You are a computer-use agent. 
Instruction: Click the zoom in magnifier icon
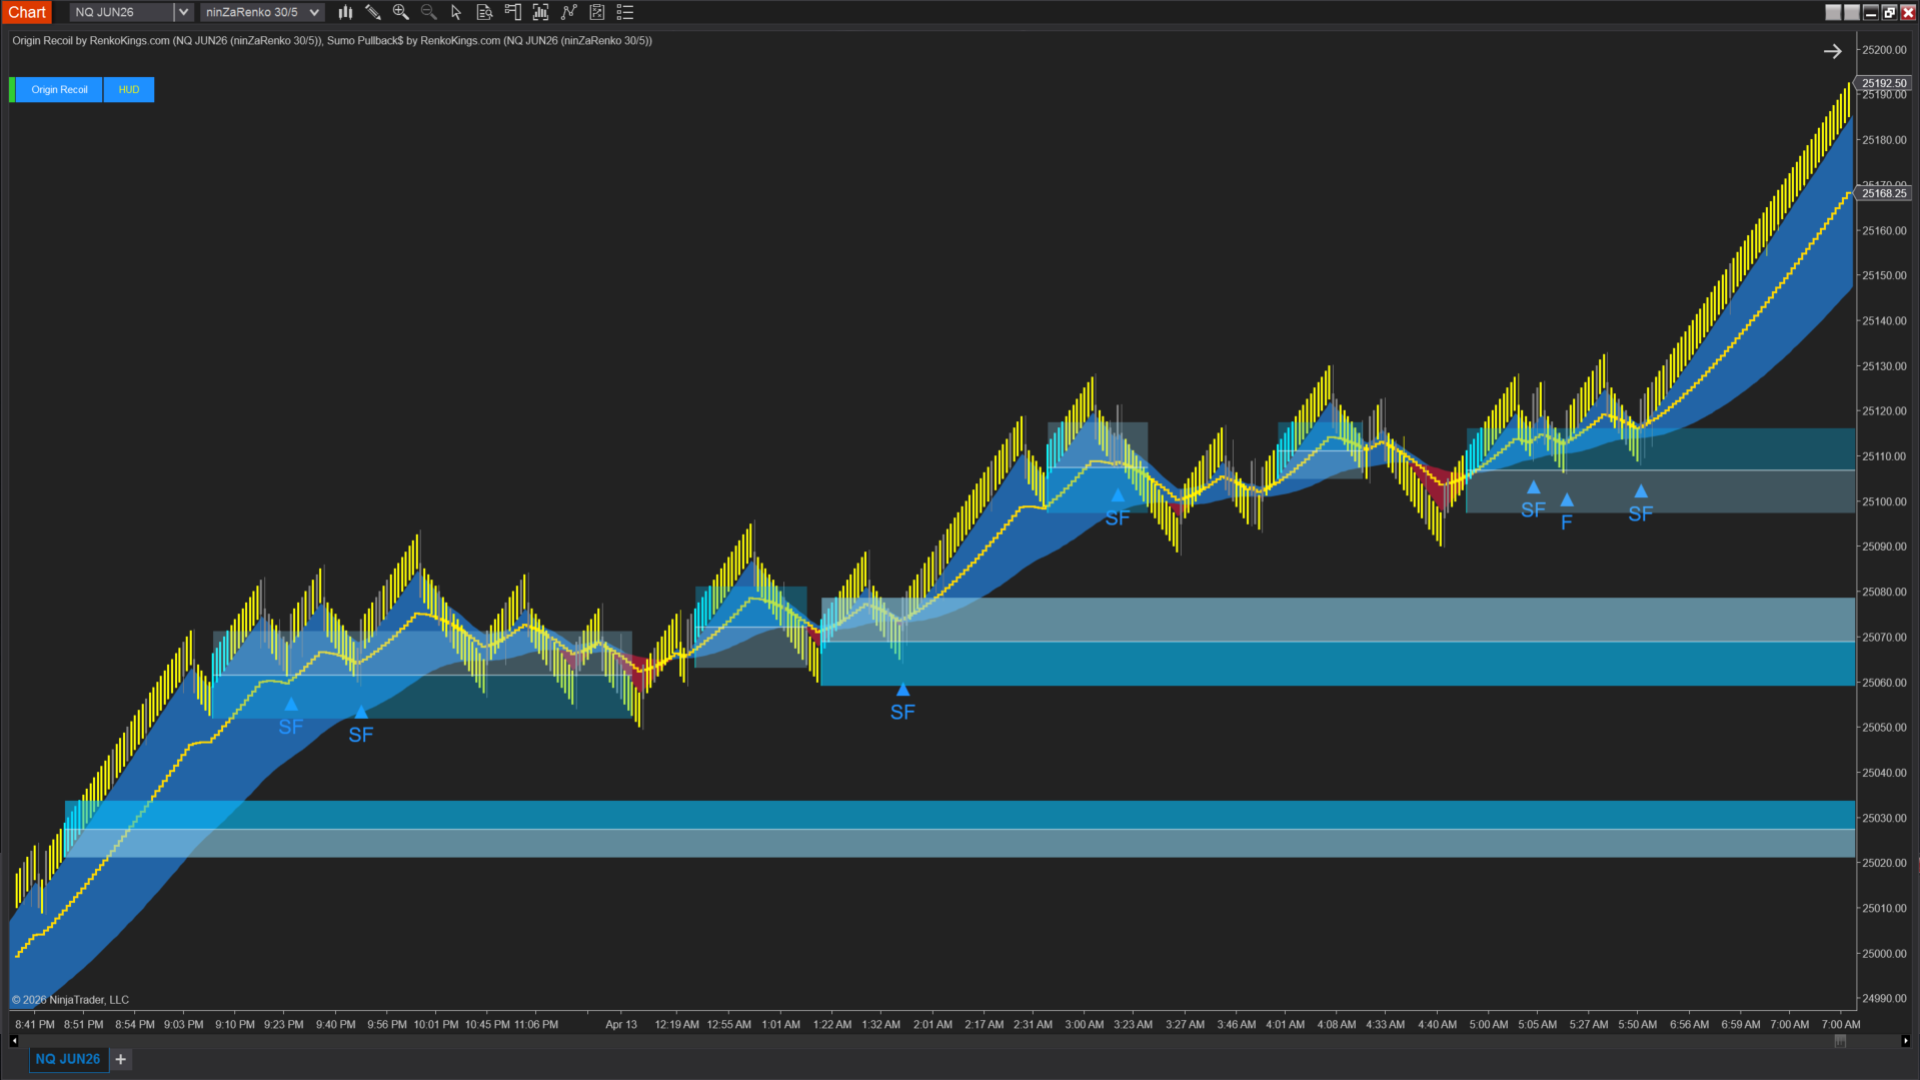click(x=401, y=12)
